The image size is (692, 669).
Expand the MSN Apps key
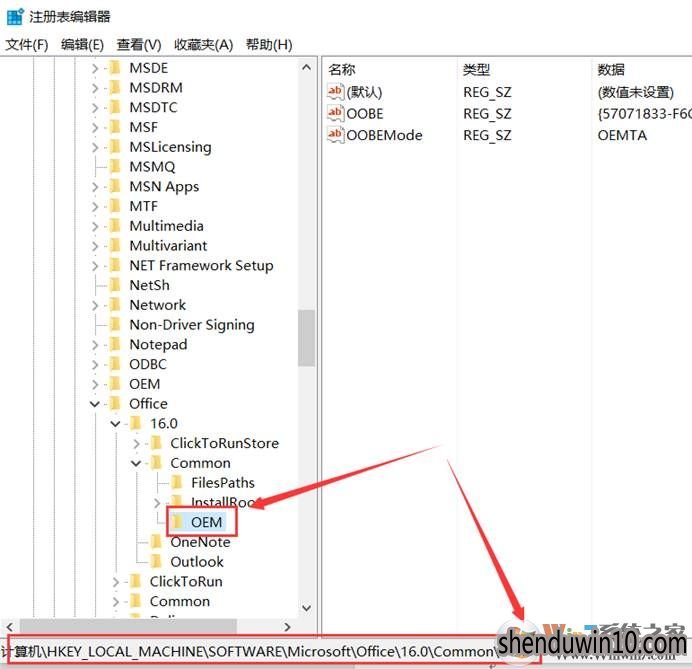(95, 187)
